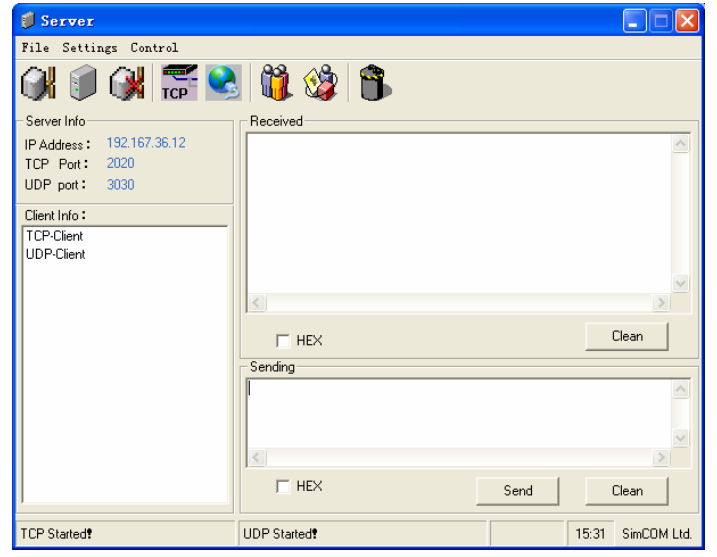Click Sending horizontal scroll left arrow

pos(257,457)
